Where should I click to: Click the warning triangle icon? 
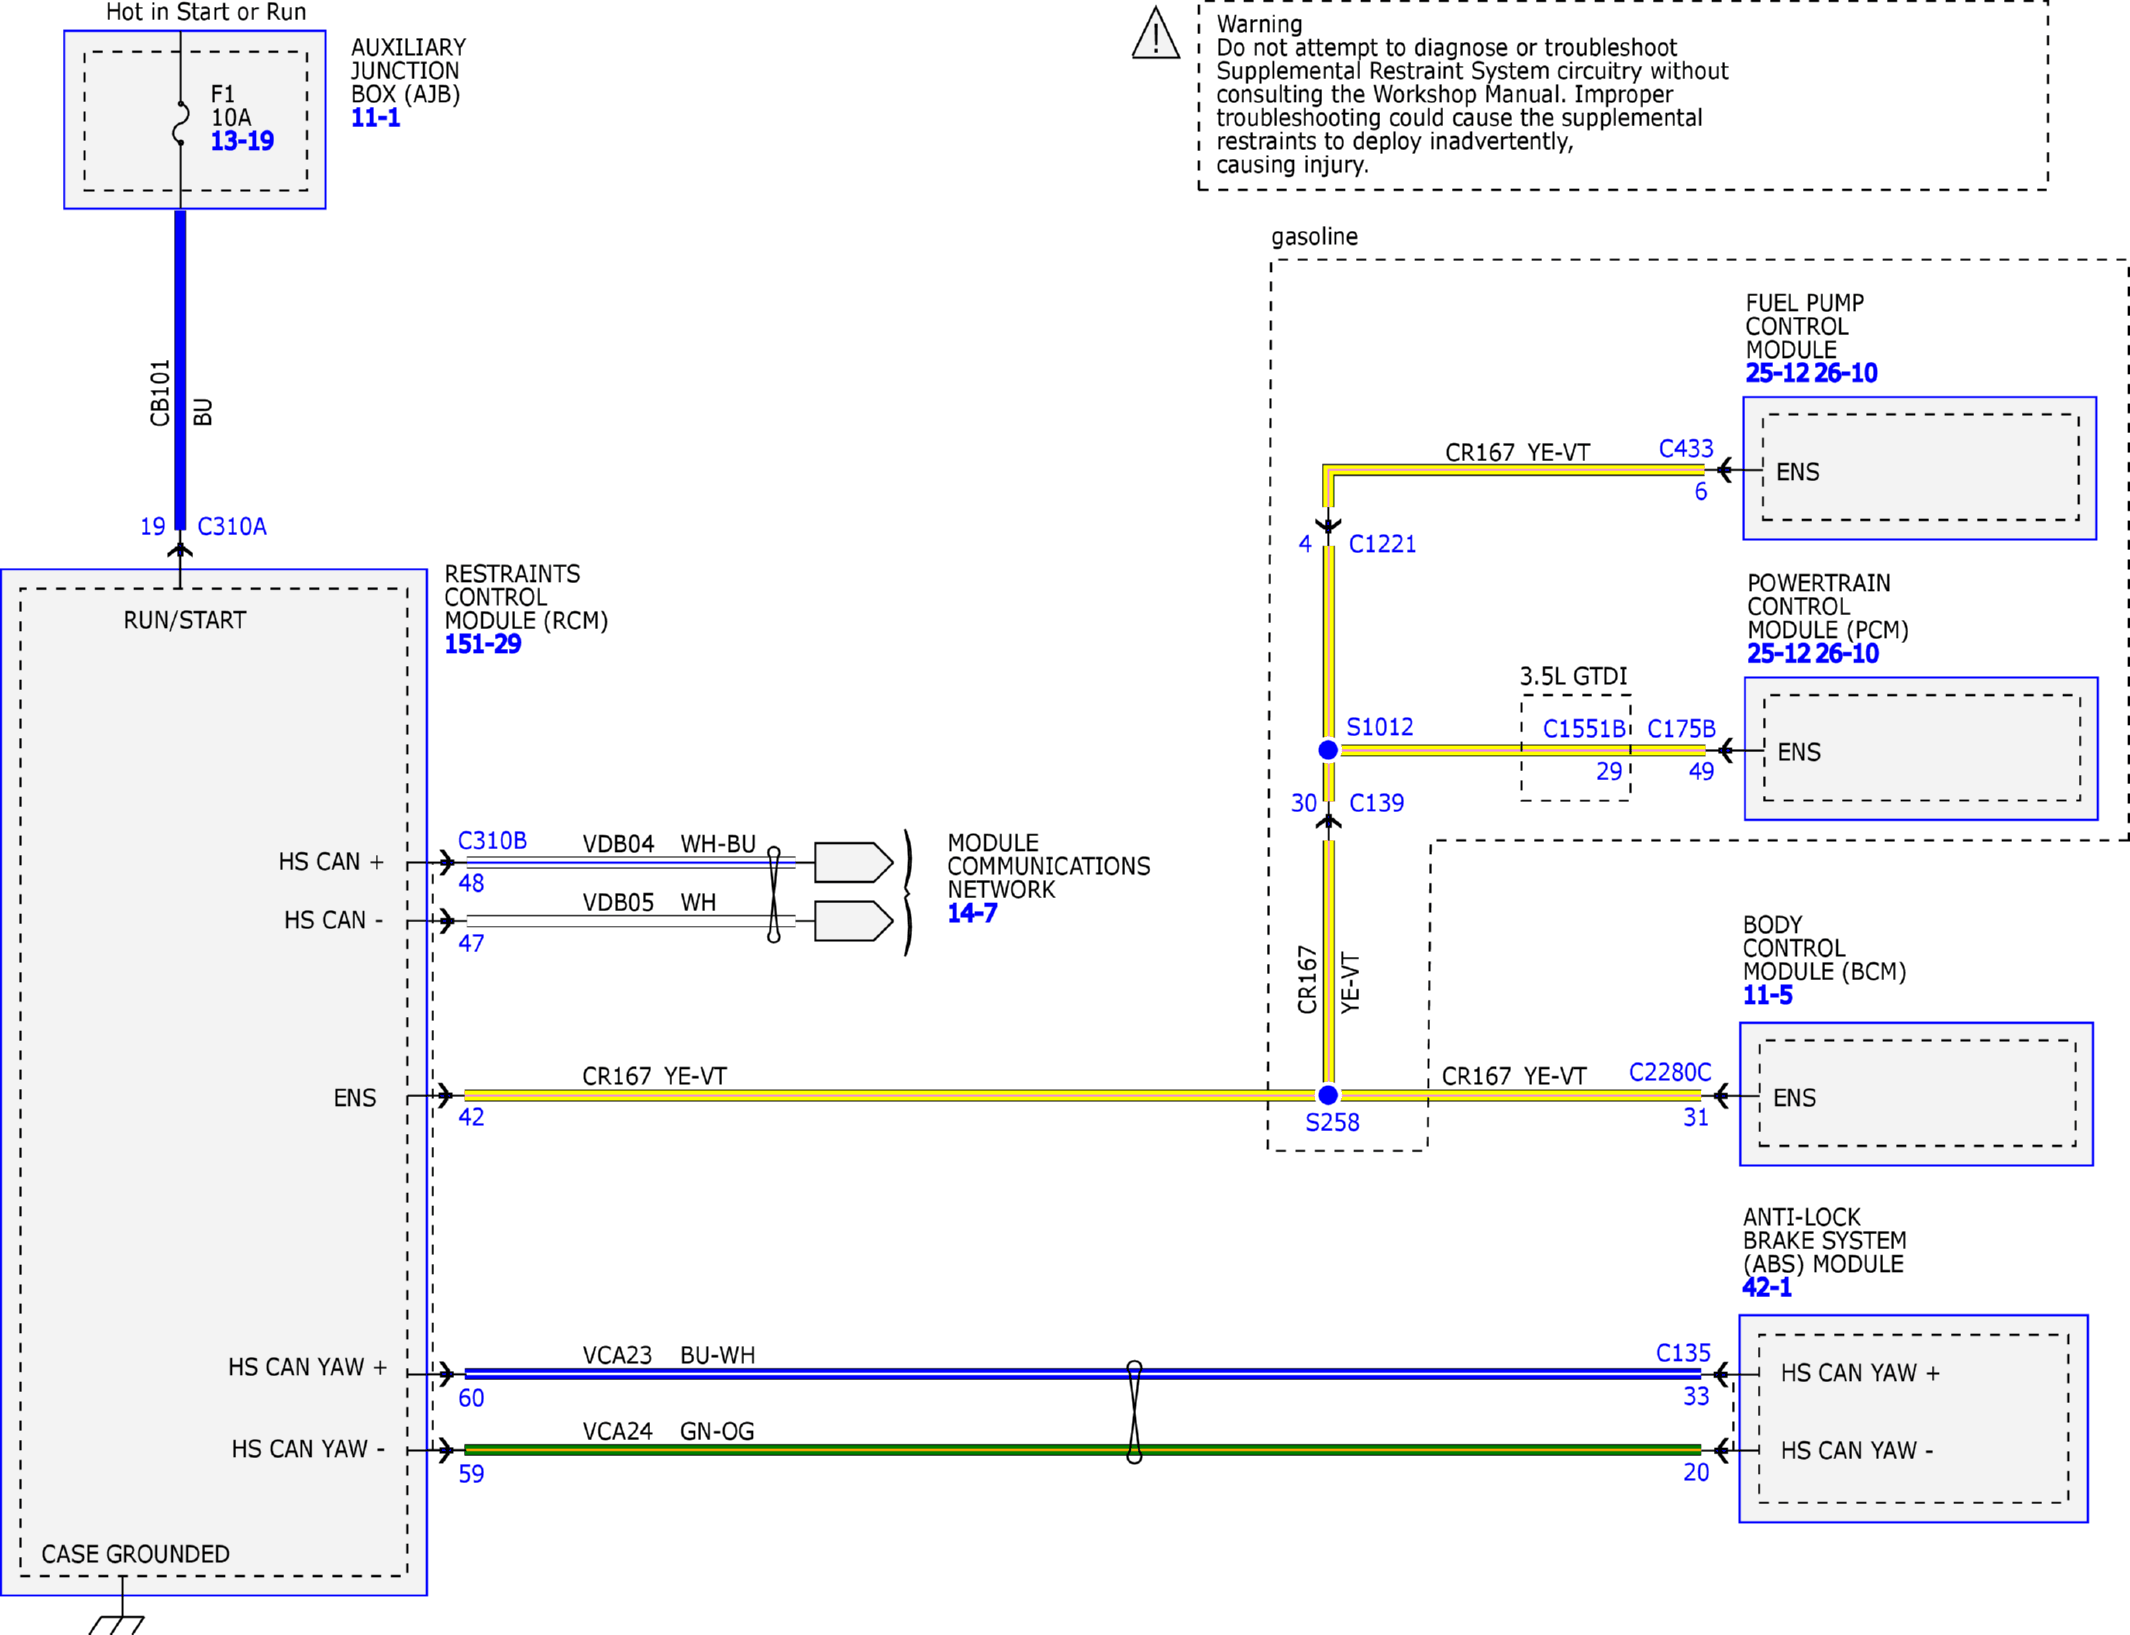coord(1156,33)
